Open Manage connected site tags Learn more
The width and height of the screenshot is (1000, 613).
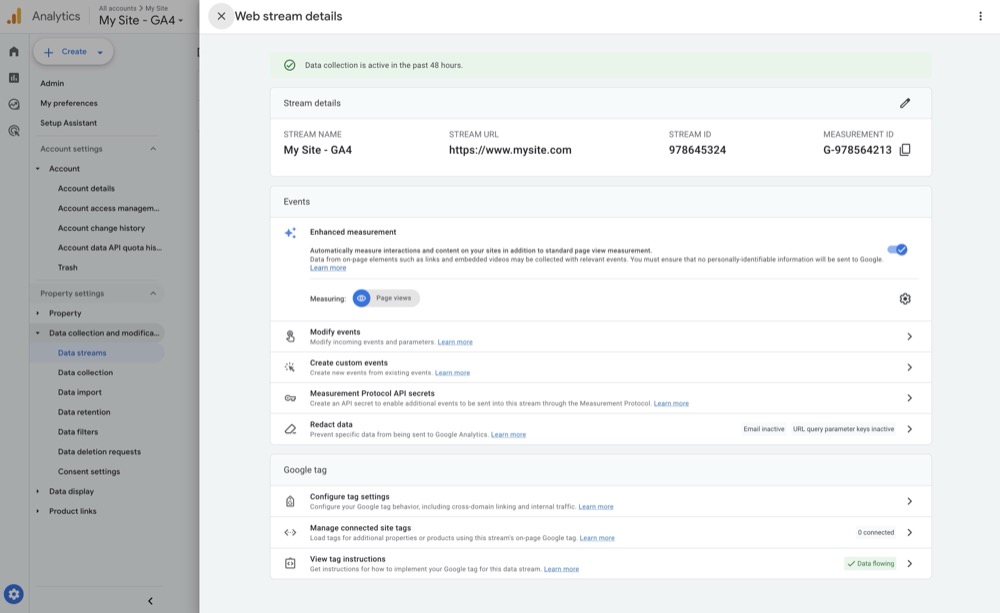click(597, 538)
